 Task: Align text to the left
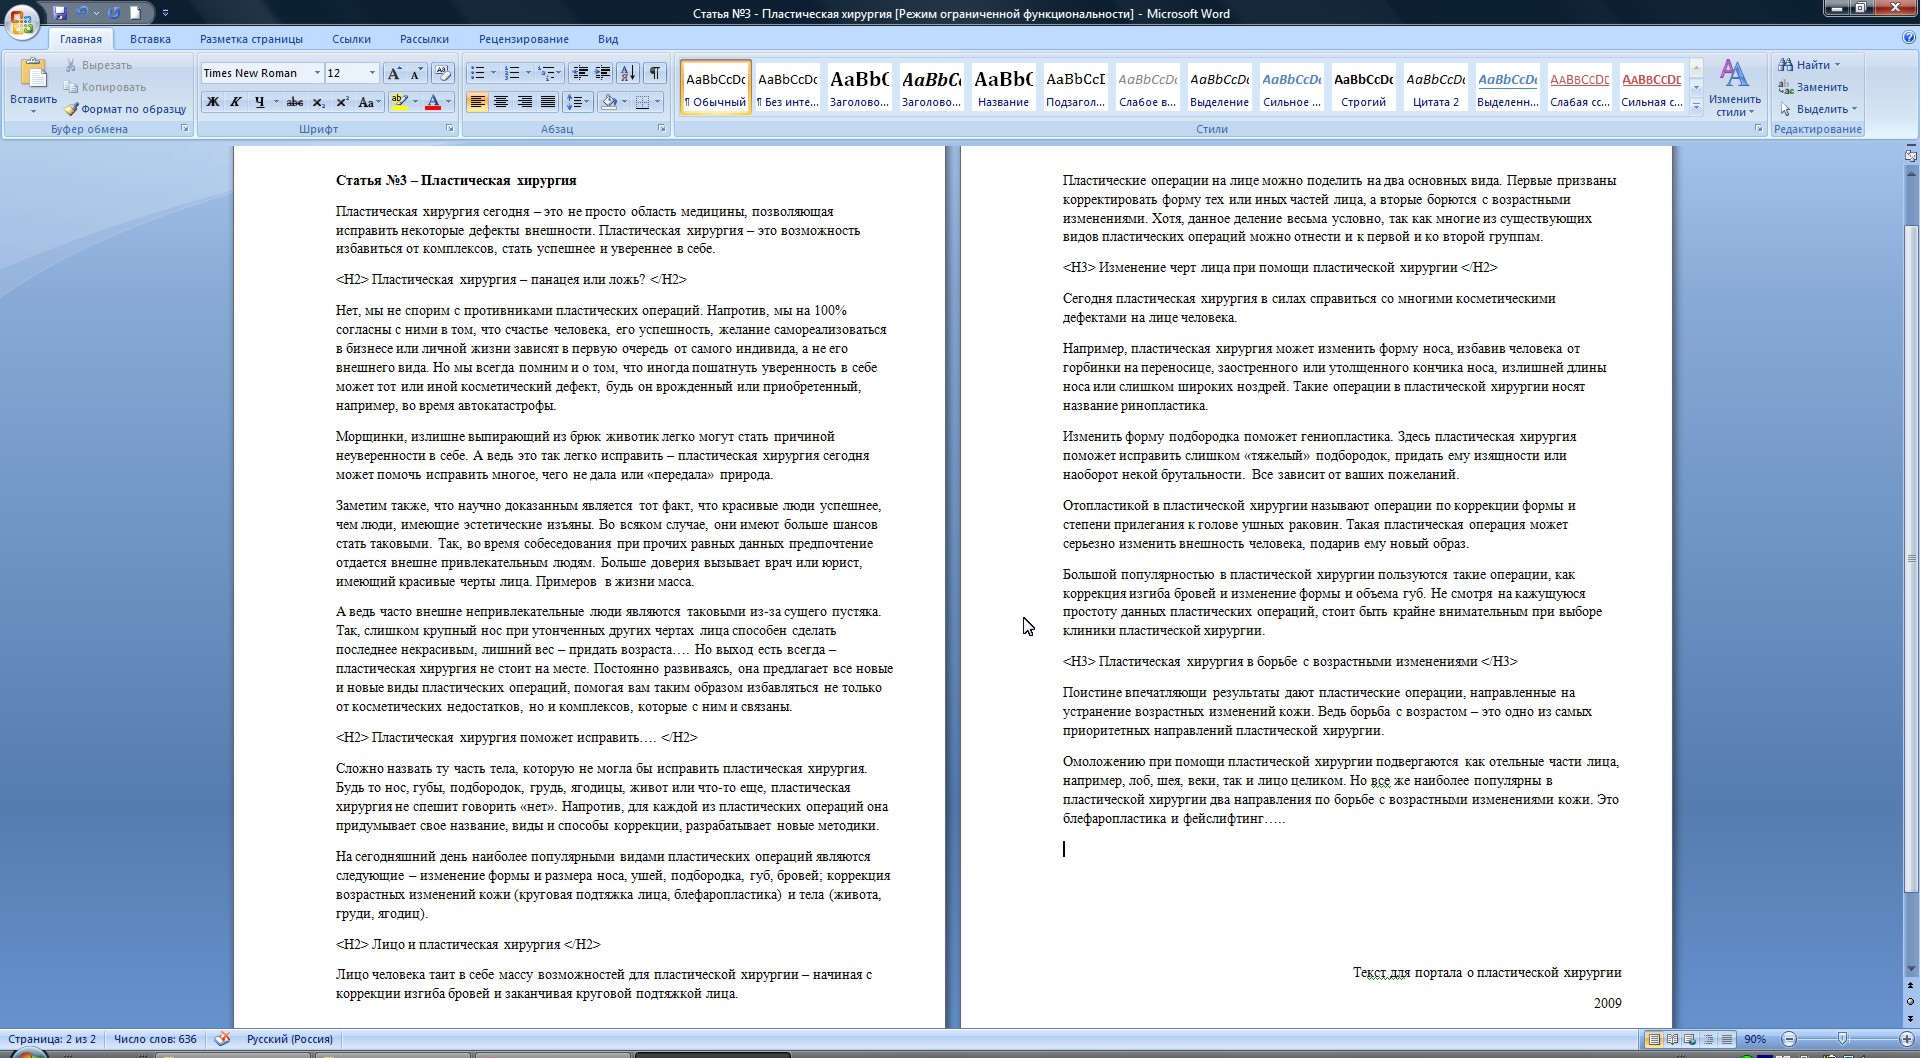tap(477, 102)
